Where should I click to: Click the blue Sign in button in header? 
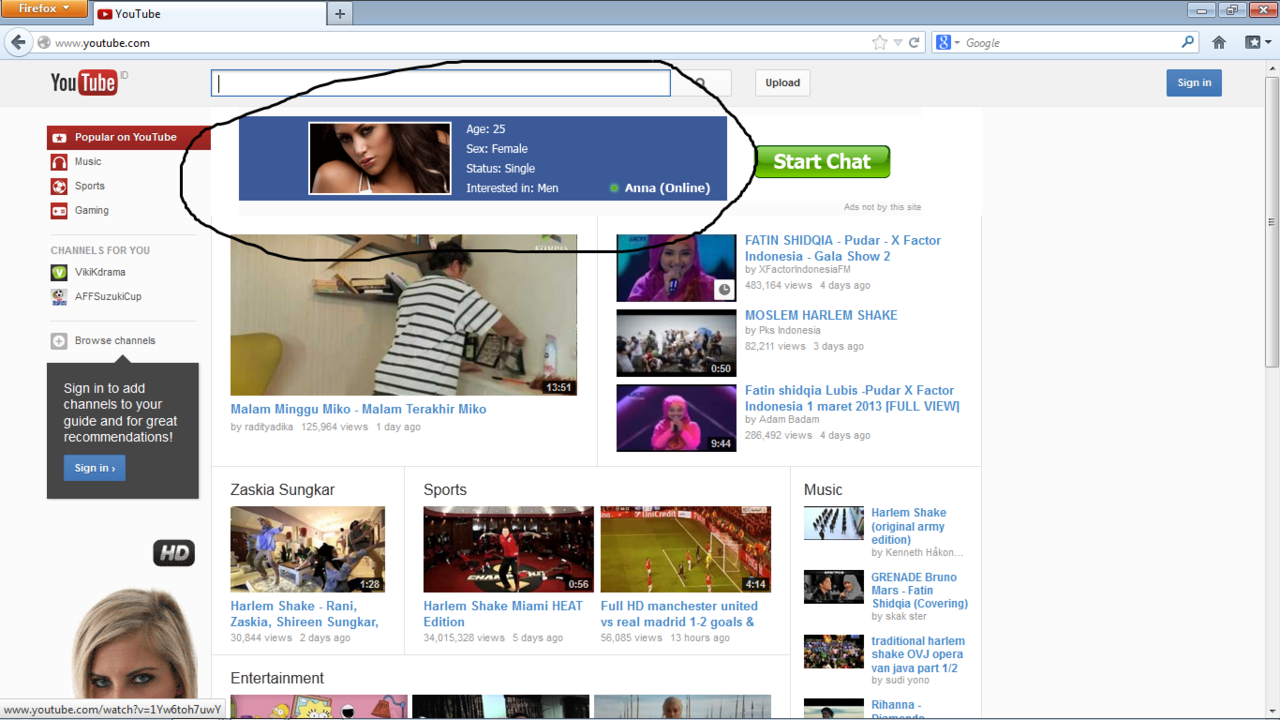(1194, 83)
